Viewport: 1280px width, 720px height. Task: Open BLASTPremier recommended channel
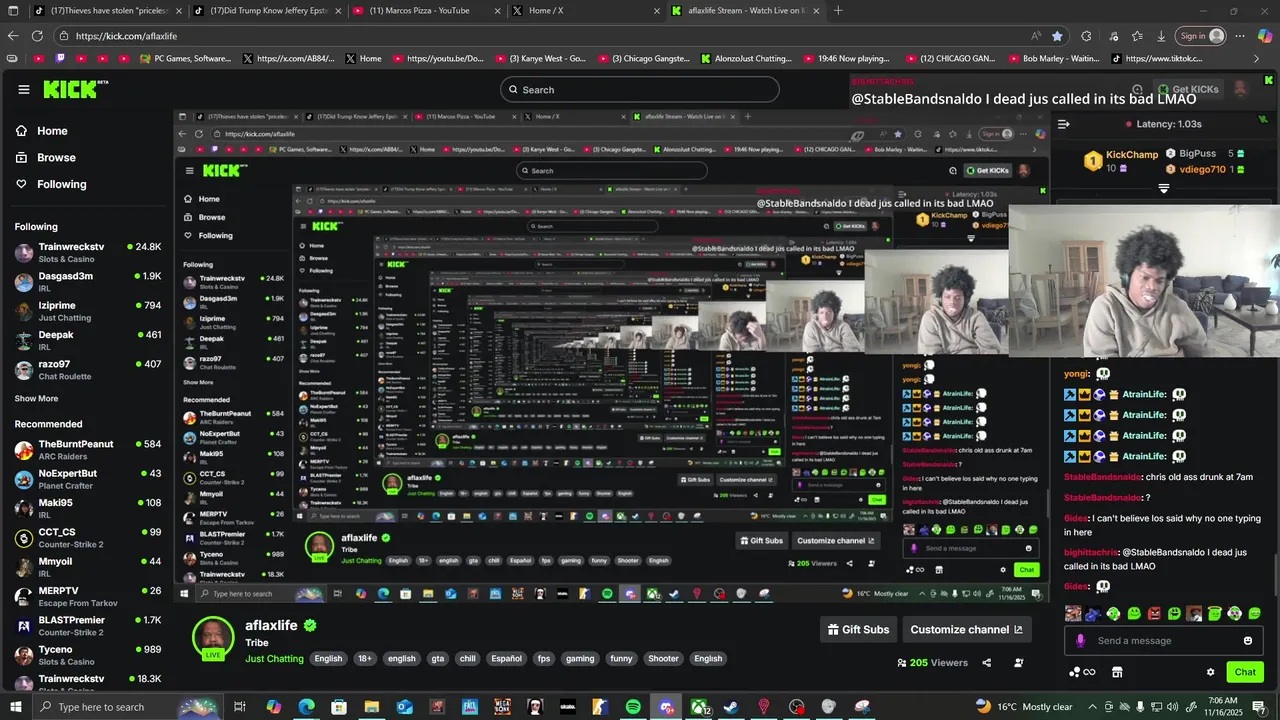88,626
